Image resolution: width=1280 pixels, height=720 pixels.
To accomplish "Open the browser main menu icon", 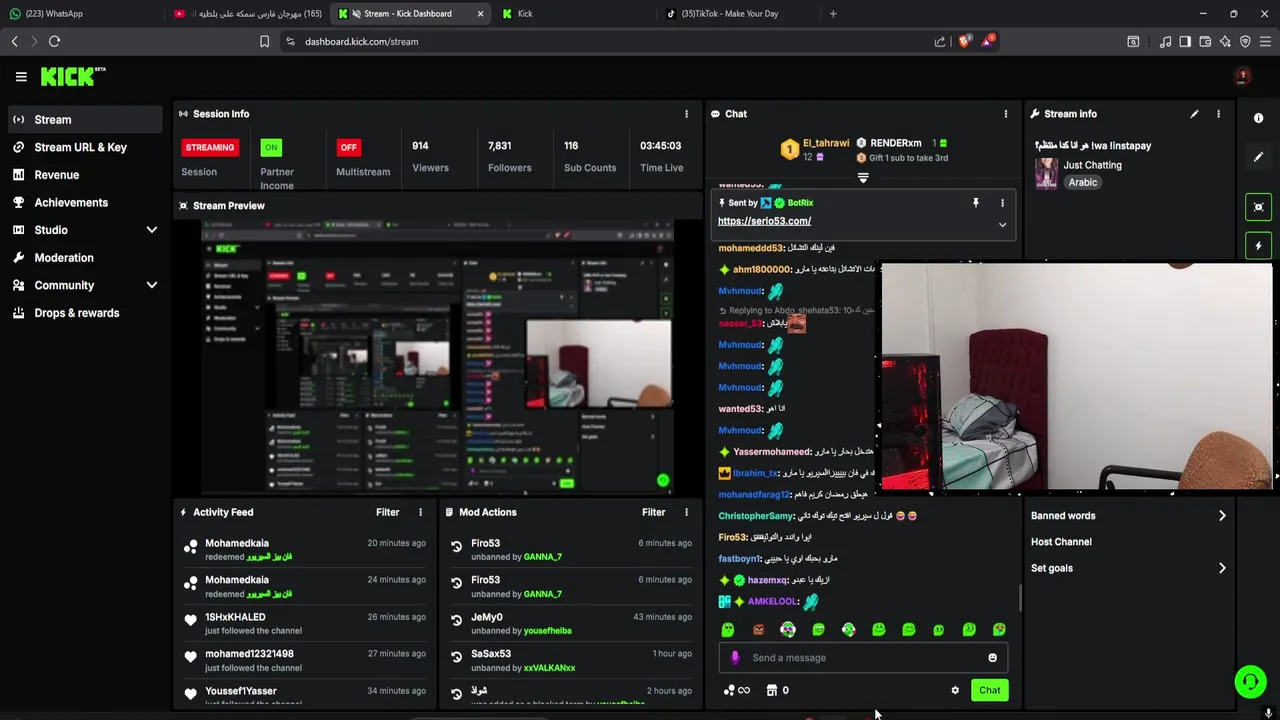I will (x=1266, y=42).
